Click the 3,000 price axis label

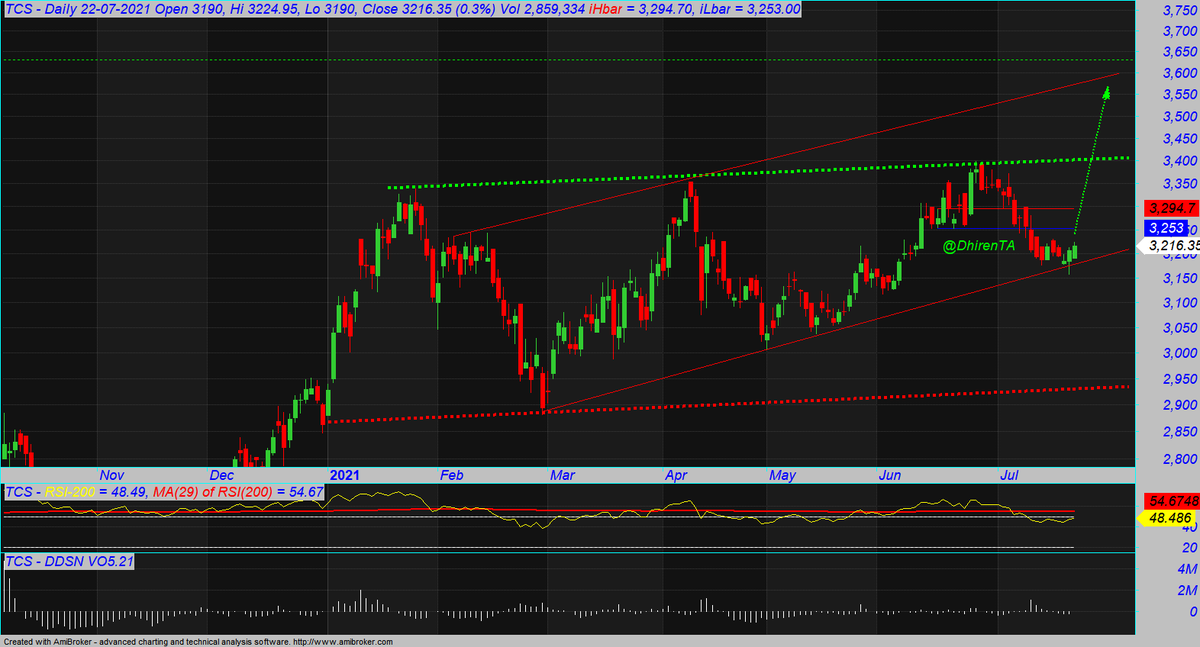[x=1179, y=354]
